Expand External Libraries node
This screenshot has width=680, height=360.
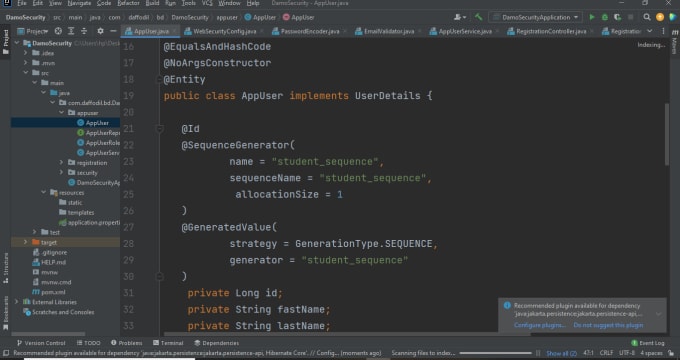pos(16,302)
